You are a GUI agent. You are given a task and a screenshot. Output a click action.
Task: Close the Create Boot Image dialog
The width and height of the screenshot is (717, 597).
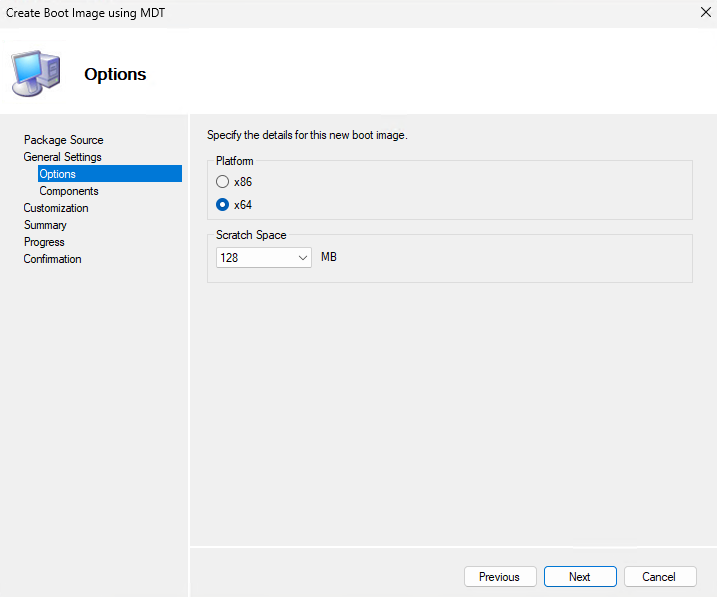coord(703,13)
